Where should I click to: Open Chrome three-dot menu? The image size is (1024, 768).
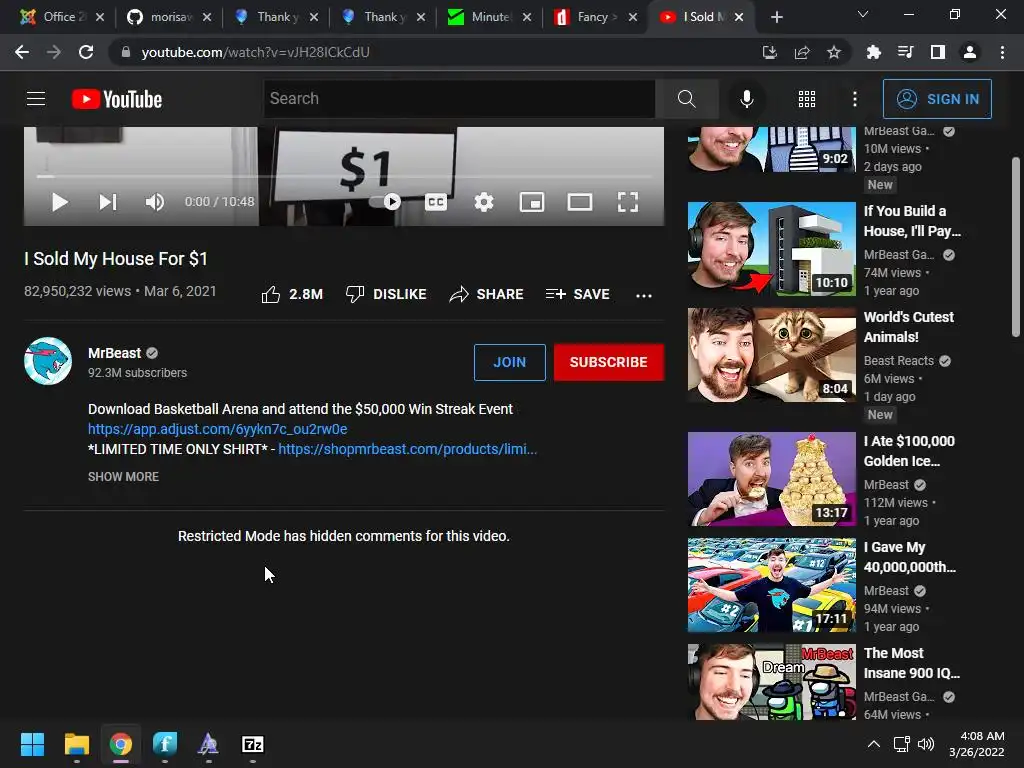tap(1002, 52)
